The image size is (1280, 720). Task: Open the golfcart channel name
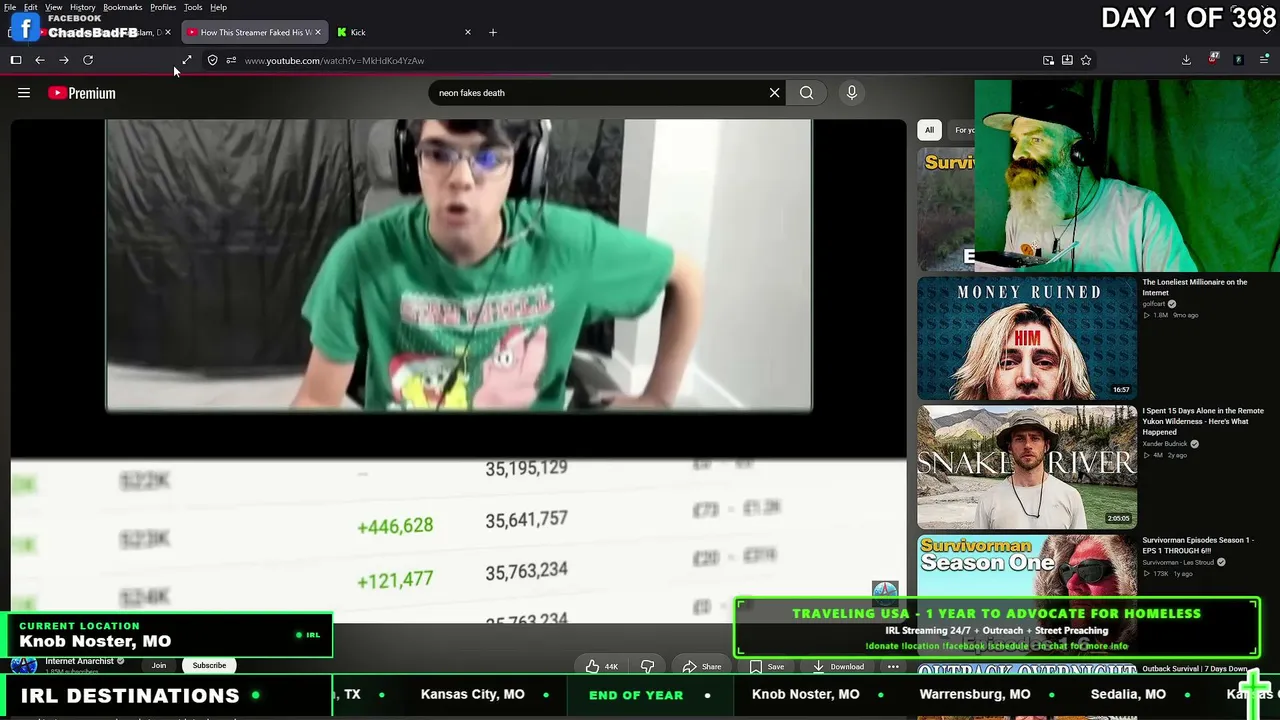(x=1154, y=304)
